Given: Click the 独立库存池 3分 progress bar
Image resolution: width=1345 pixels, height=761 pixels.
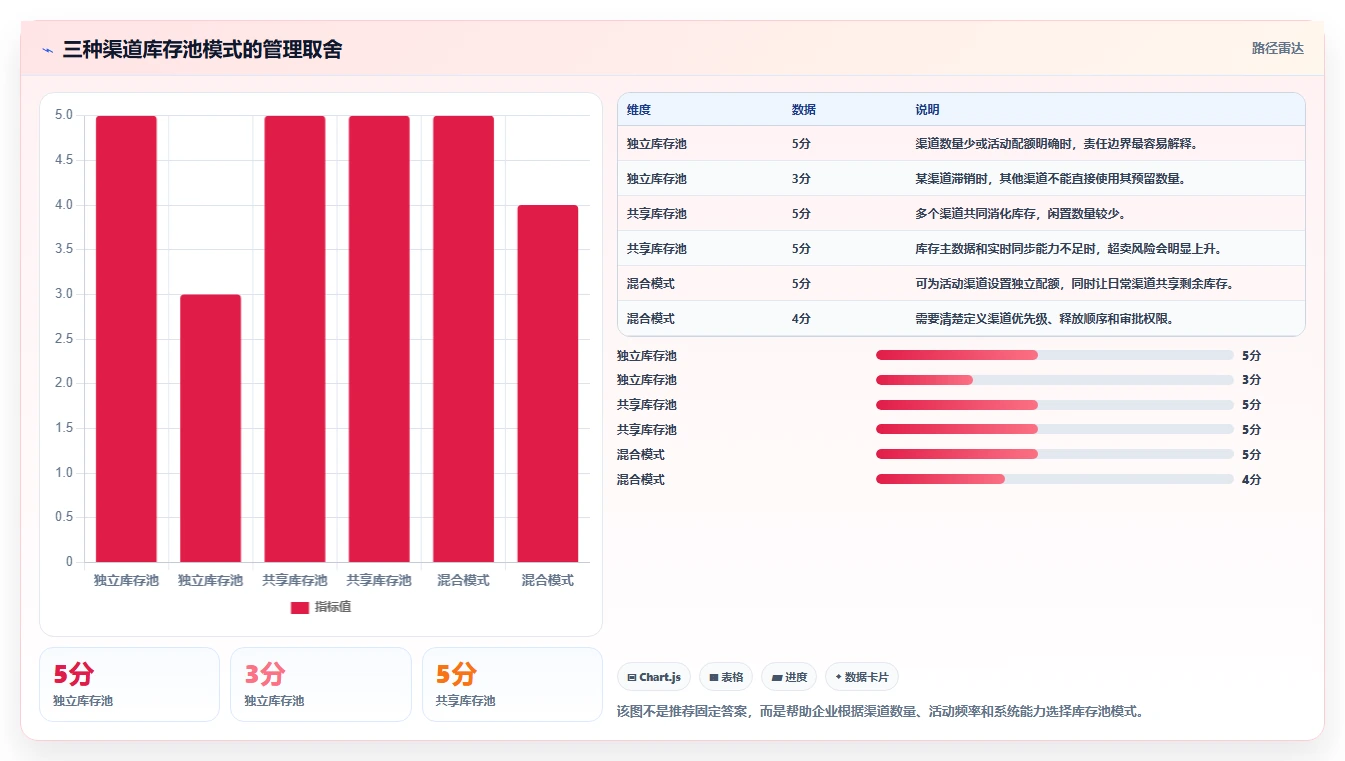Looking at the screenshot, I should [x=1055, y=380].
